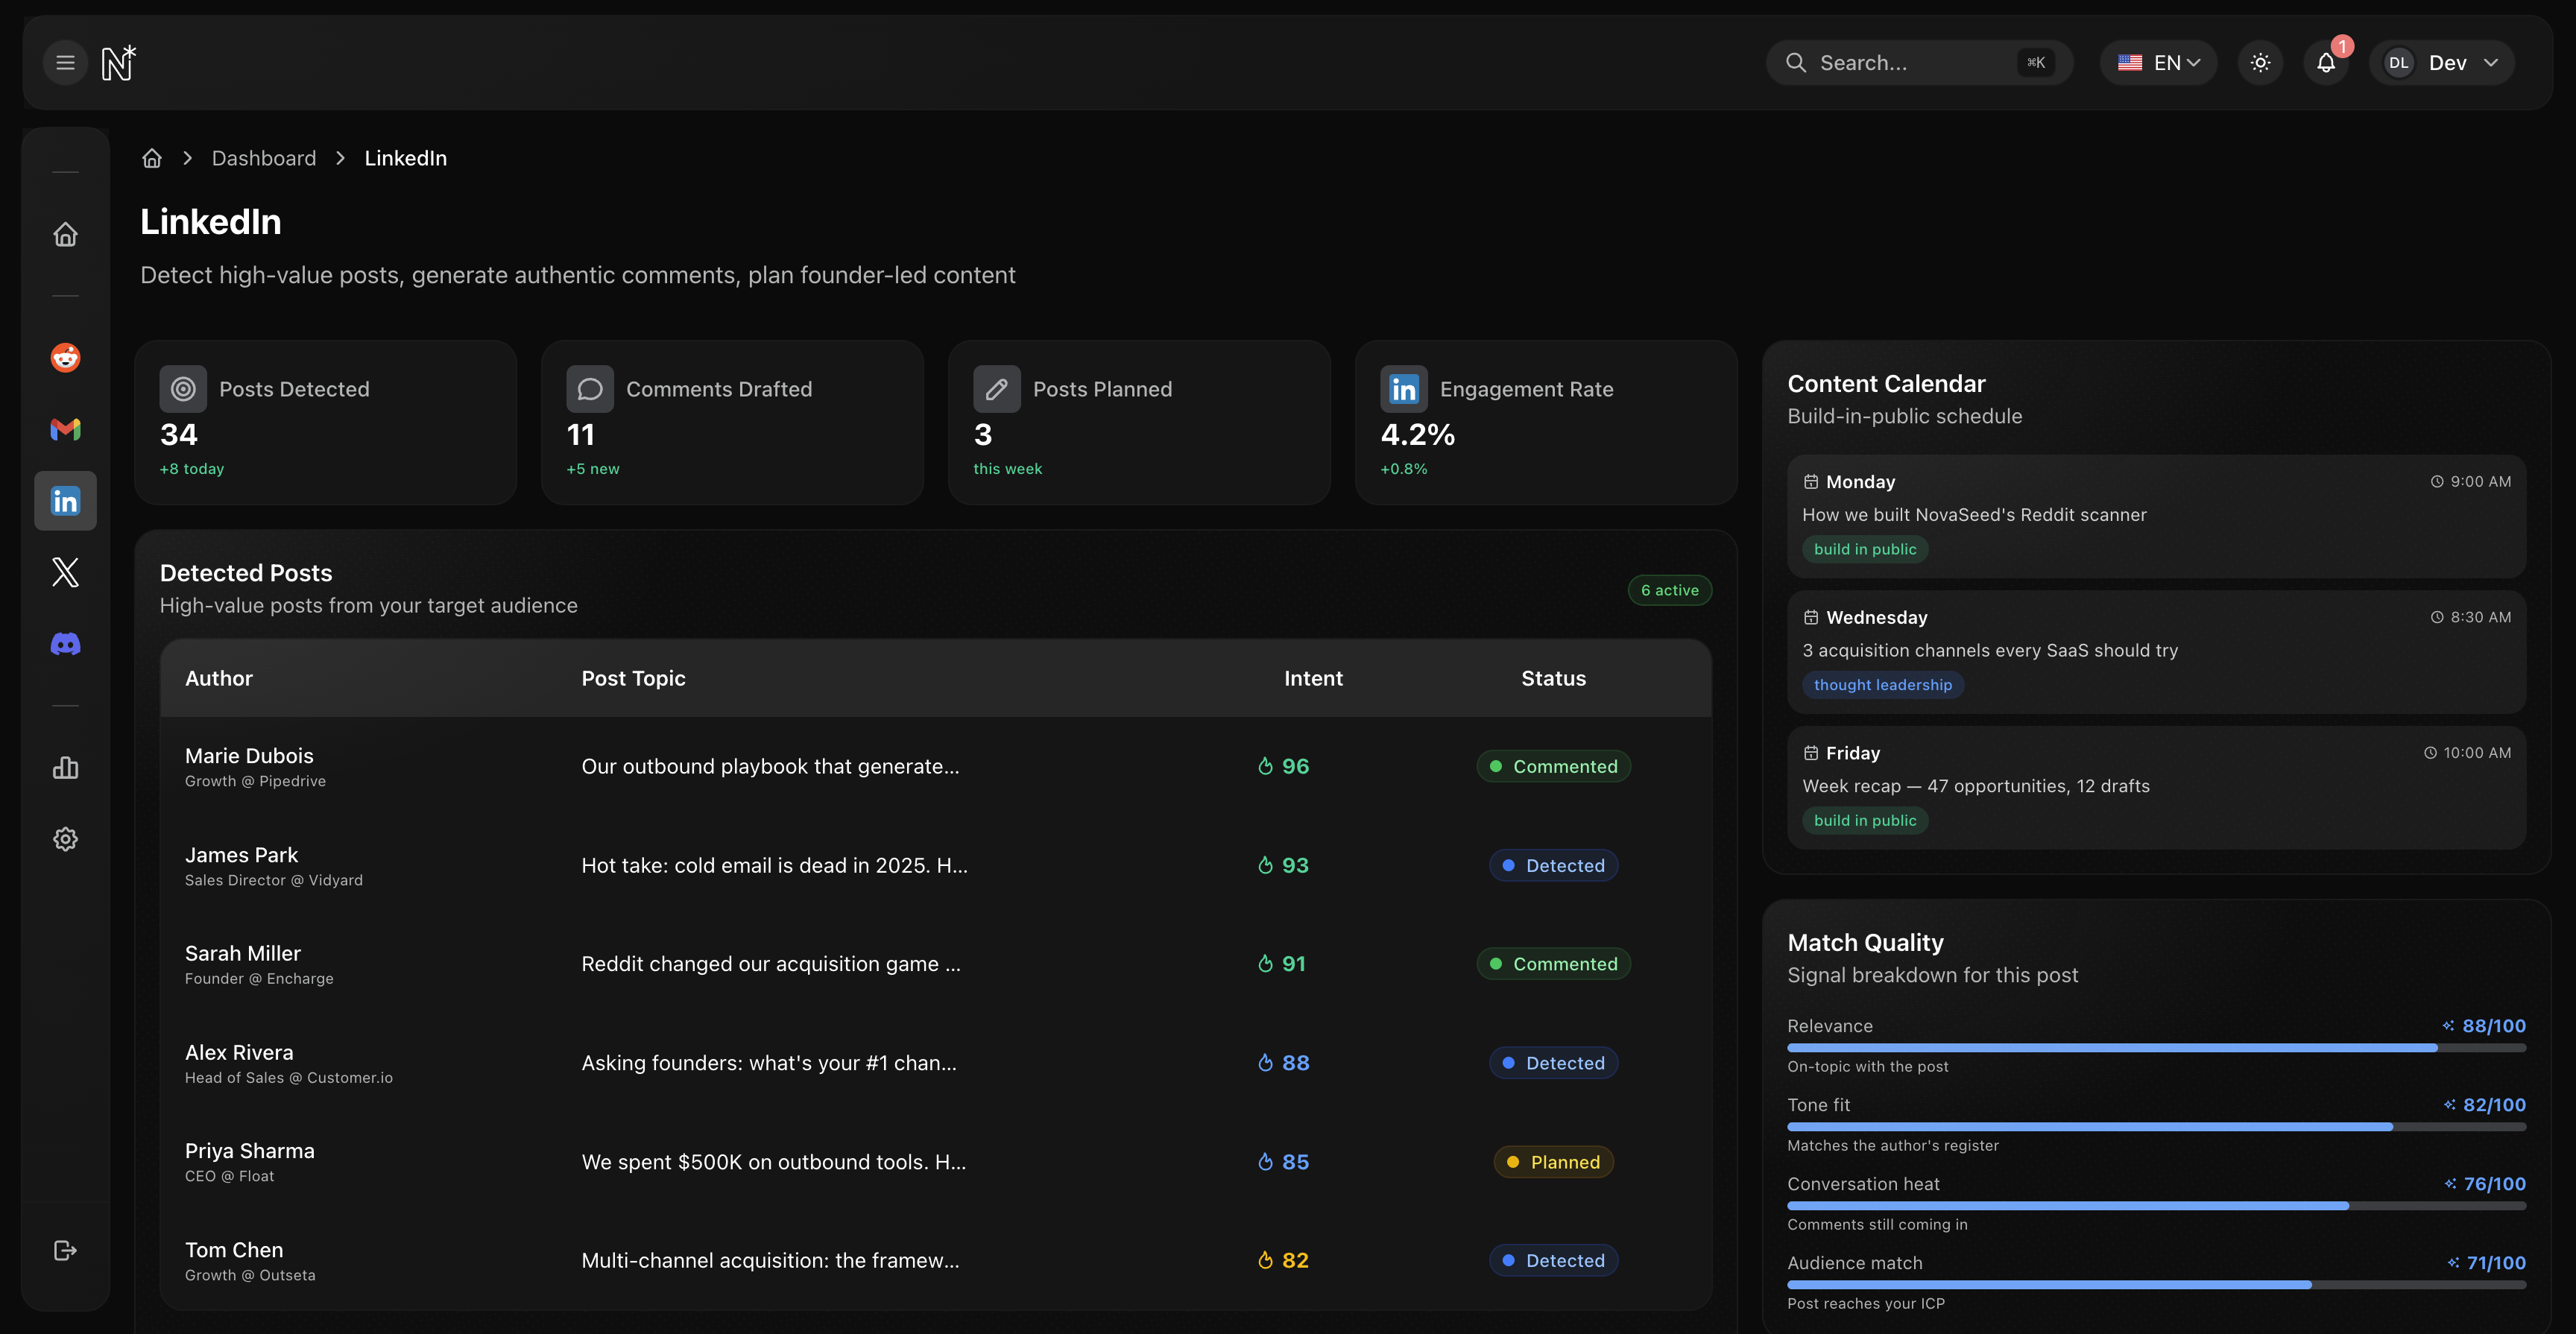
Task: Open the LinkedIn channel icon
Action: (65, 501)
